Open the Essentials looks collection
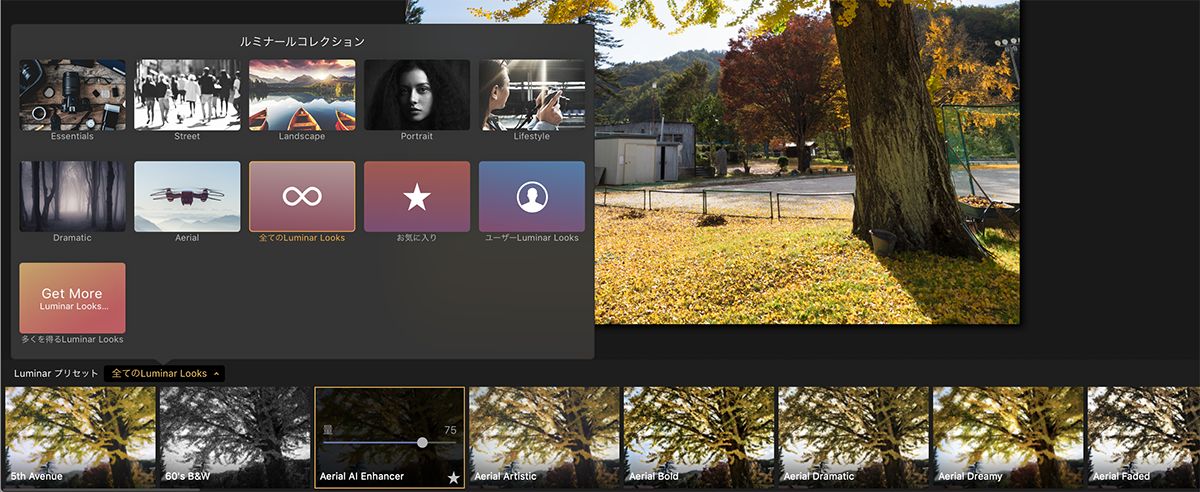The image size is (1200, 492). point(72,95)
